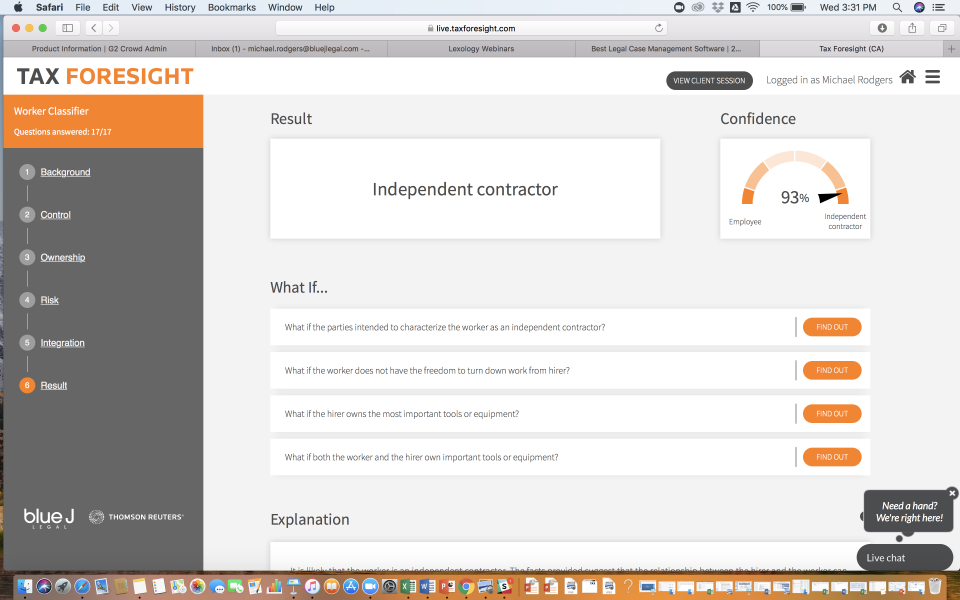Open Finder from the Dock
Screen dimensions: 960x600
(x=24, y=587)
